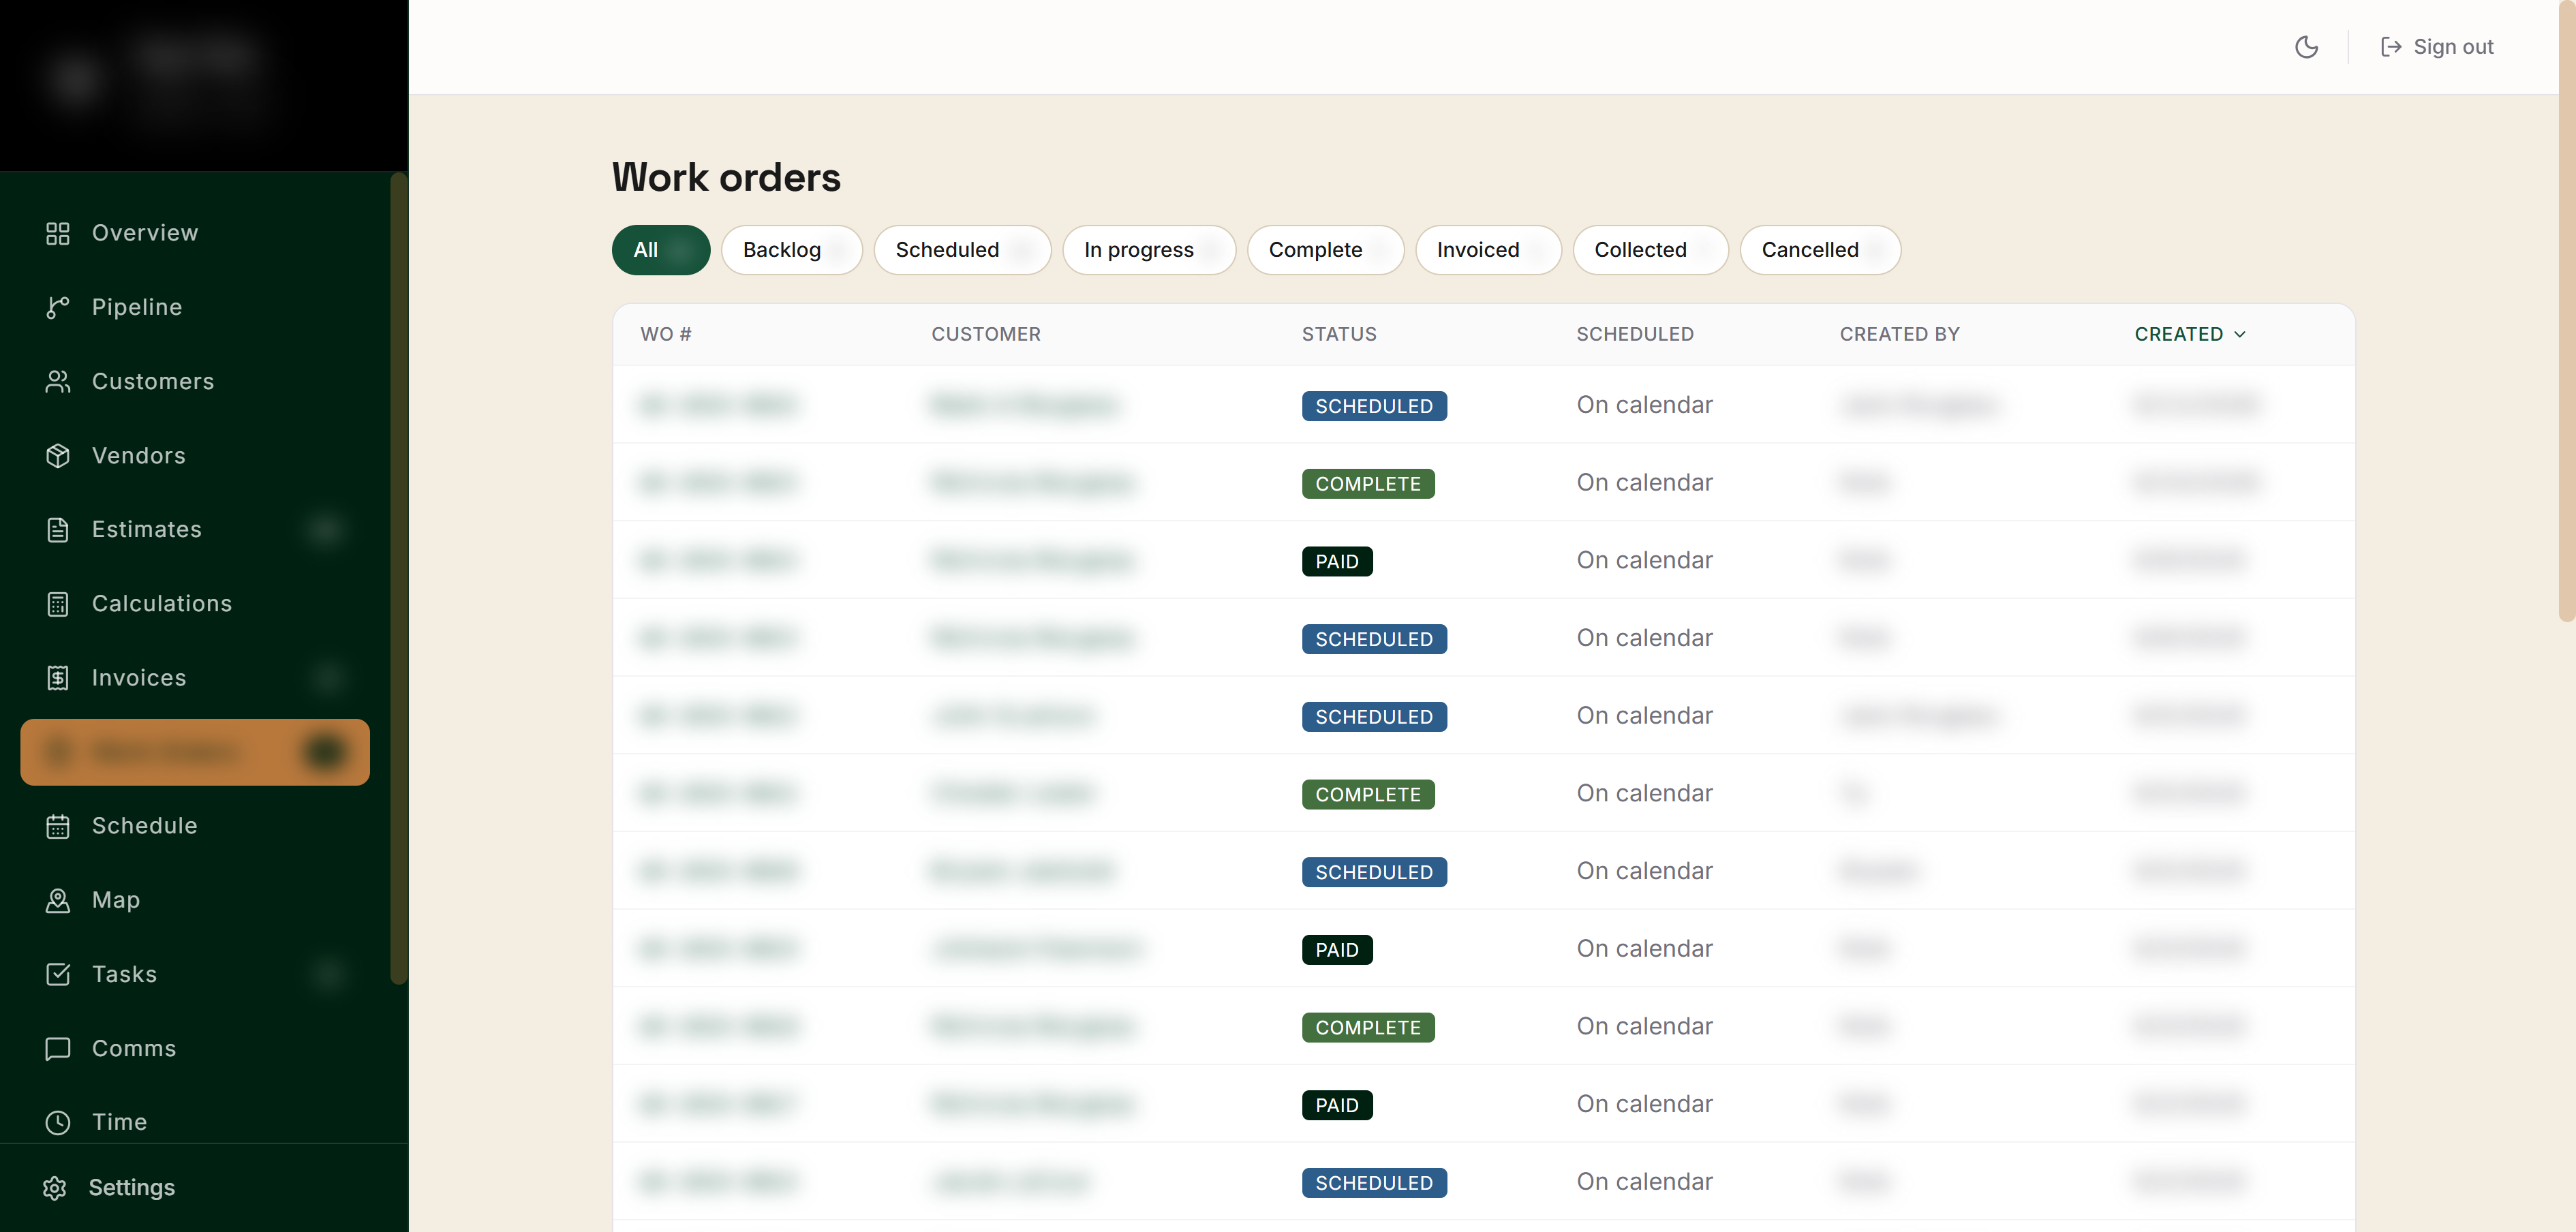This screenshot has height=1232, width=2576.
Task: Select the All filter tab
Action: [661, 250]
